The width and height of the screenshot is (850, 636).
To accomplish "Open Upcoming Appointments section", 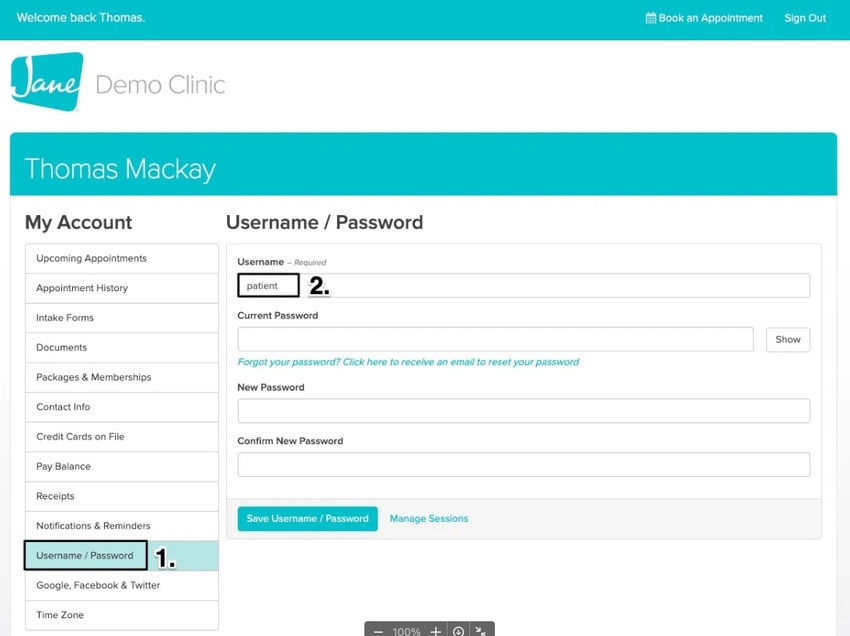I will coord(122,259).
